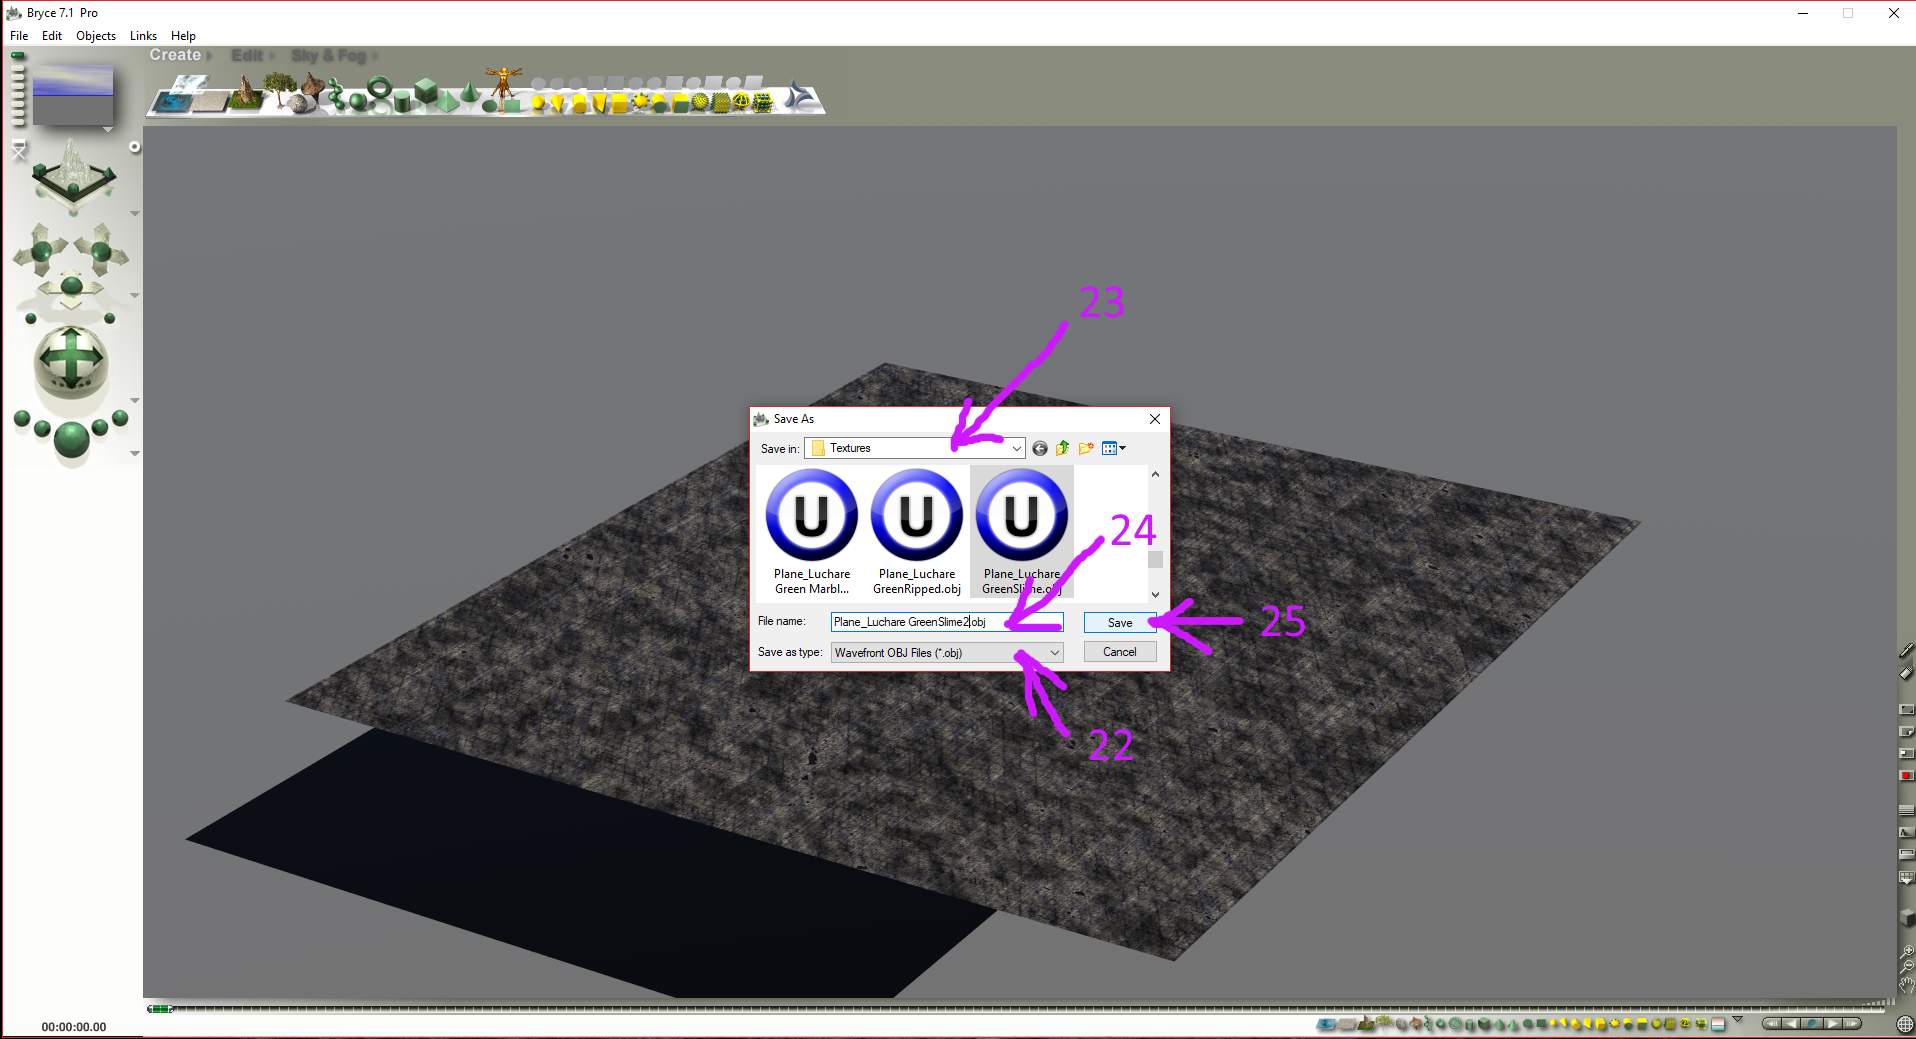Viewport: 1916px width, 1039px height.
Task: Go back to last folder visited
Action: coord(1040,449)
